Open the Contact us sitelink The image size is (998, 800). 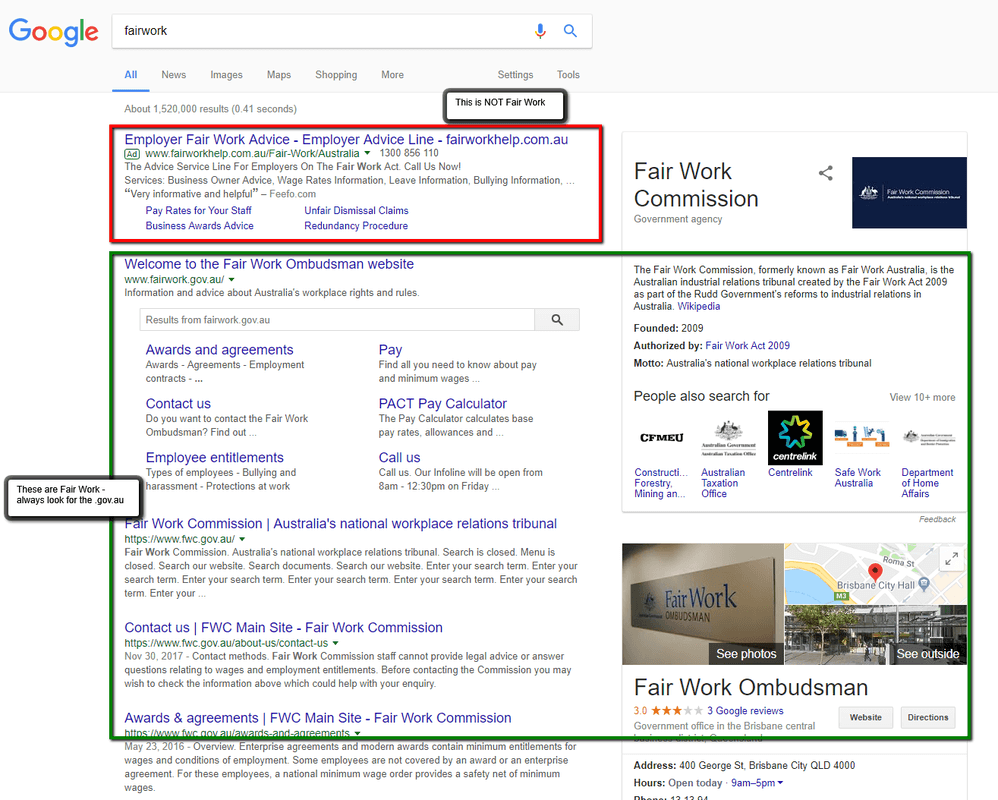[178, 404]
